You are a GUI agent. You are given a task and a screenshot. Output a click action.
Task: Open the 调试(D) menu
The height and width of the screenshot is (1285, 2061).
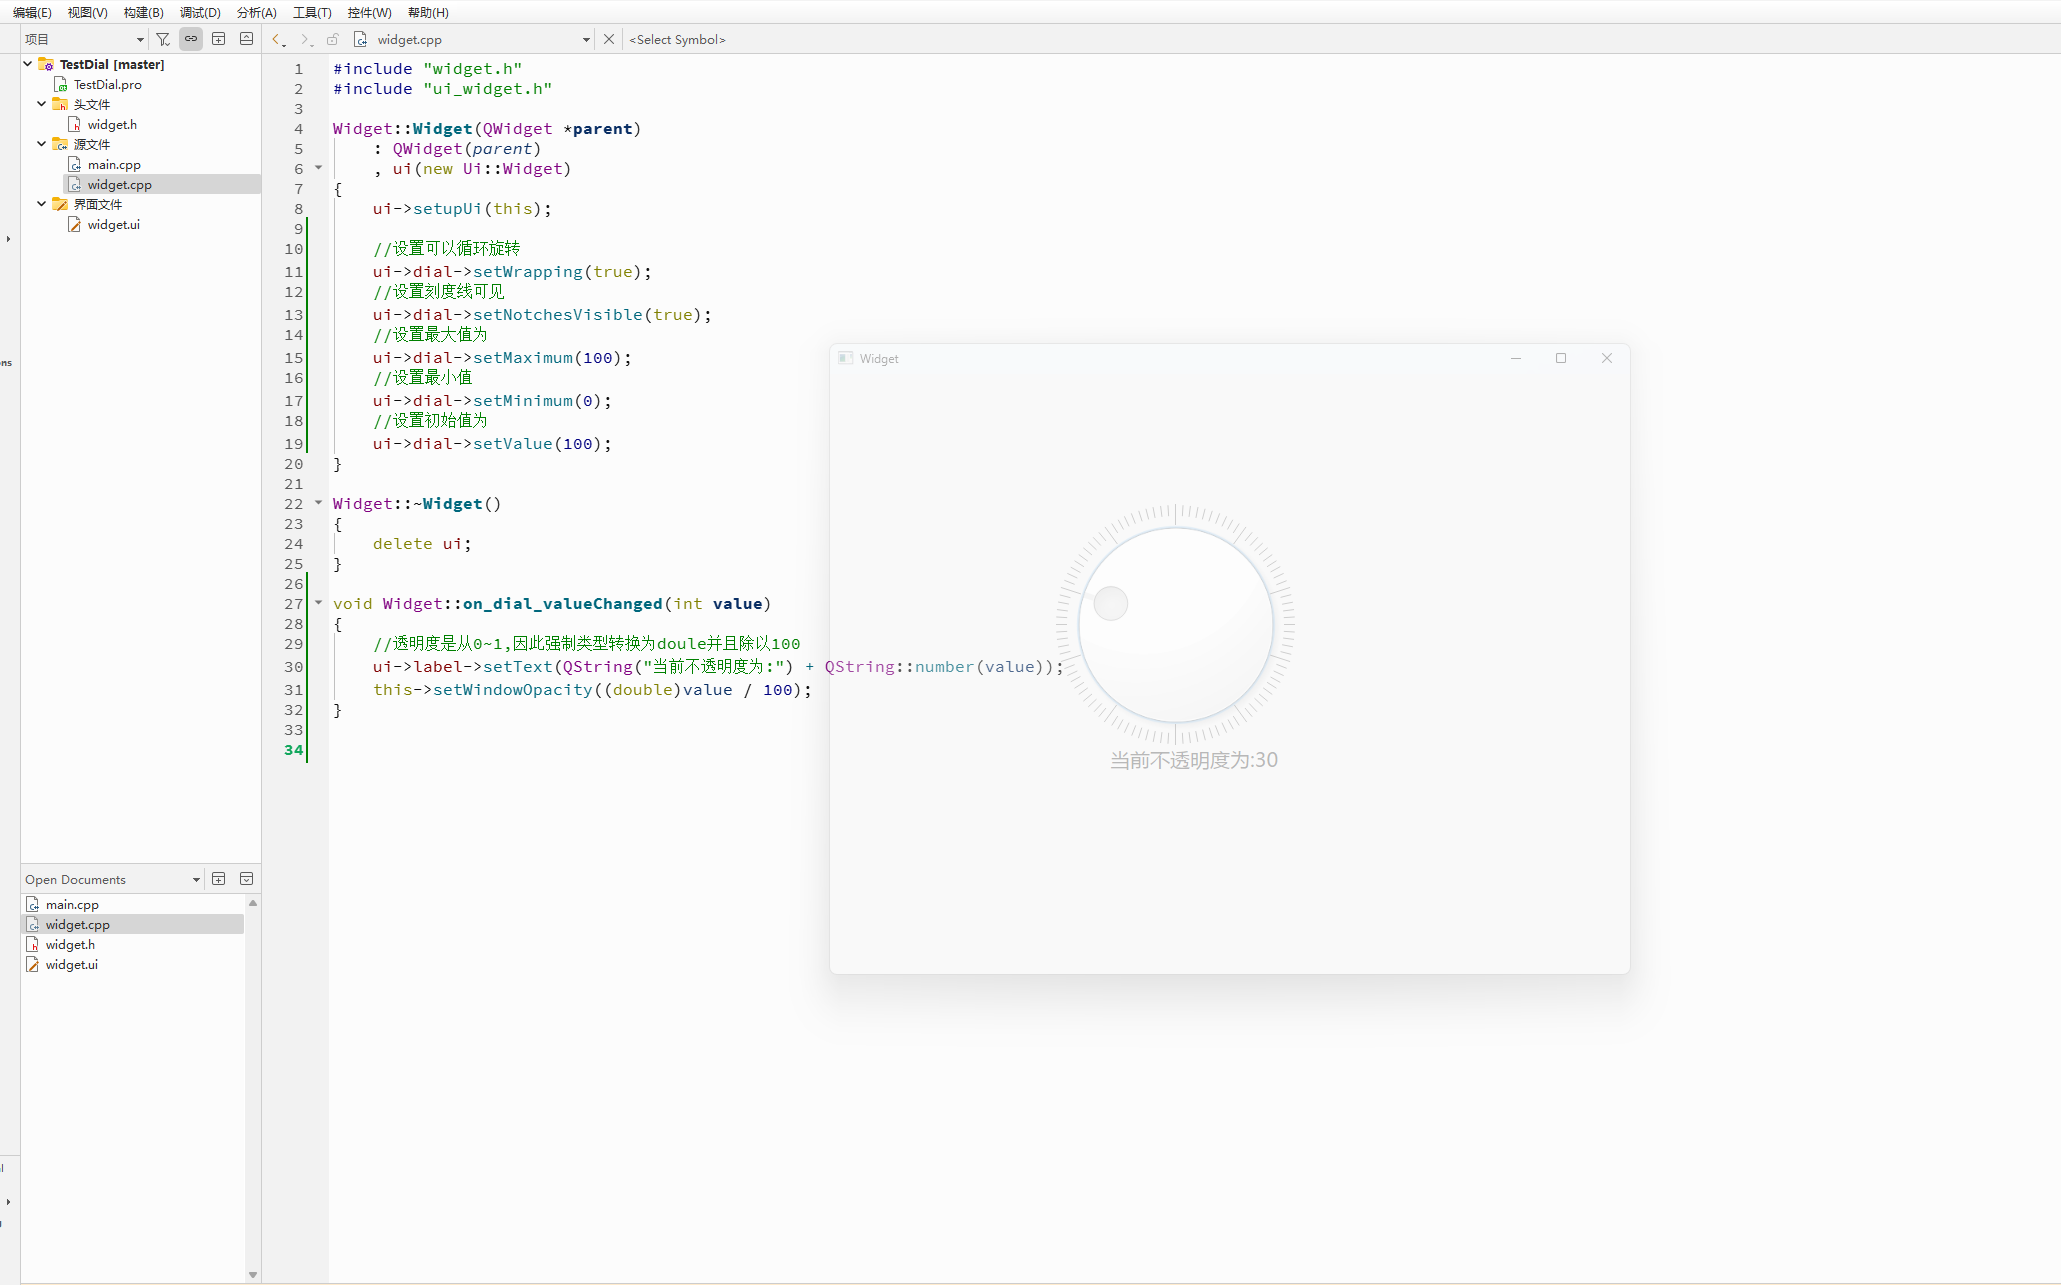[200, 12]
